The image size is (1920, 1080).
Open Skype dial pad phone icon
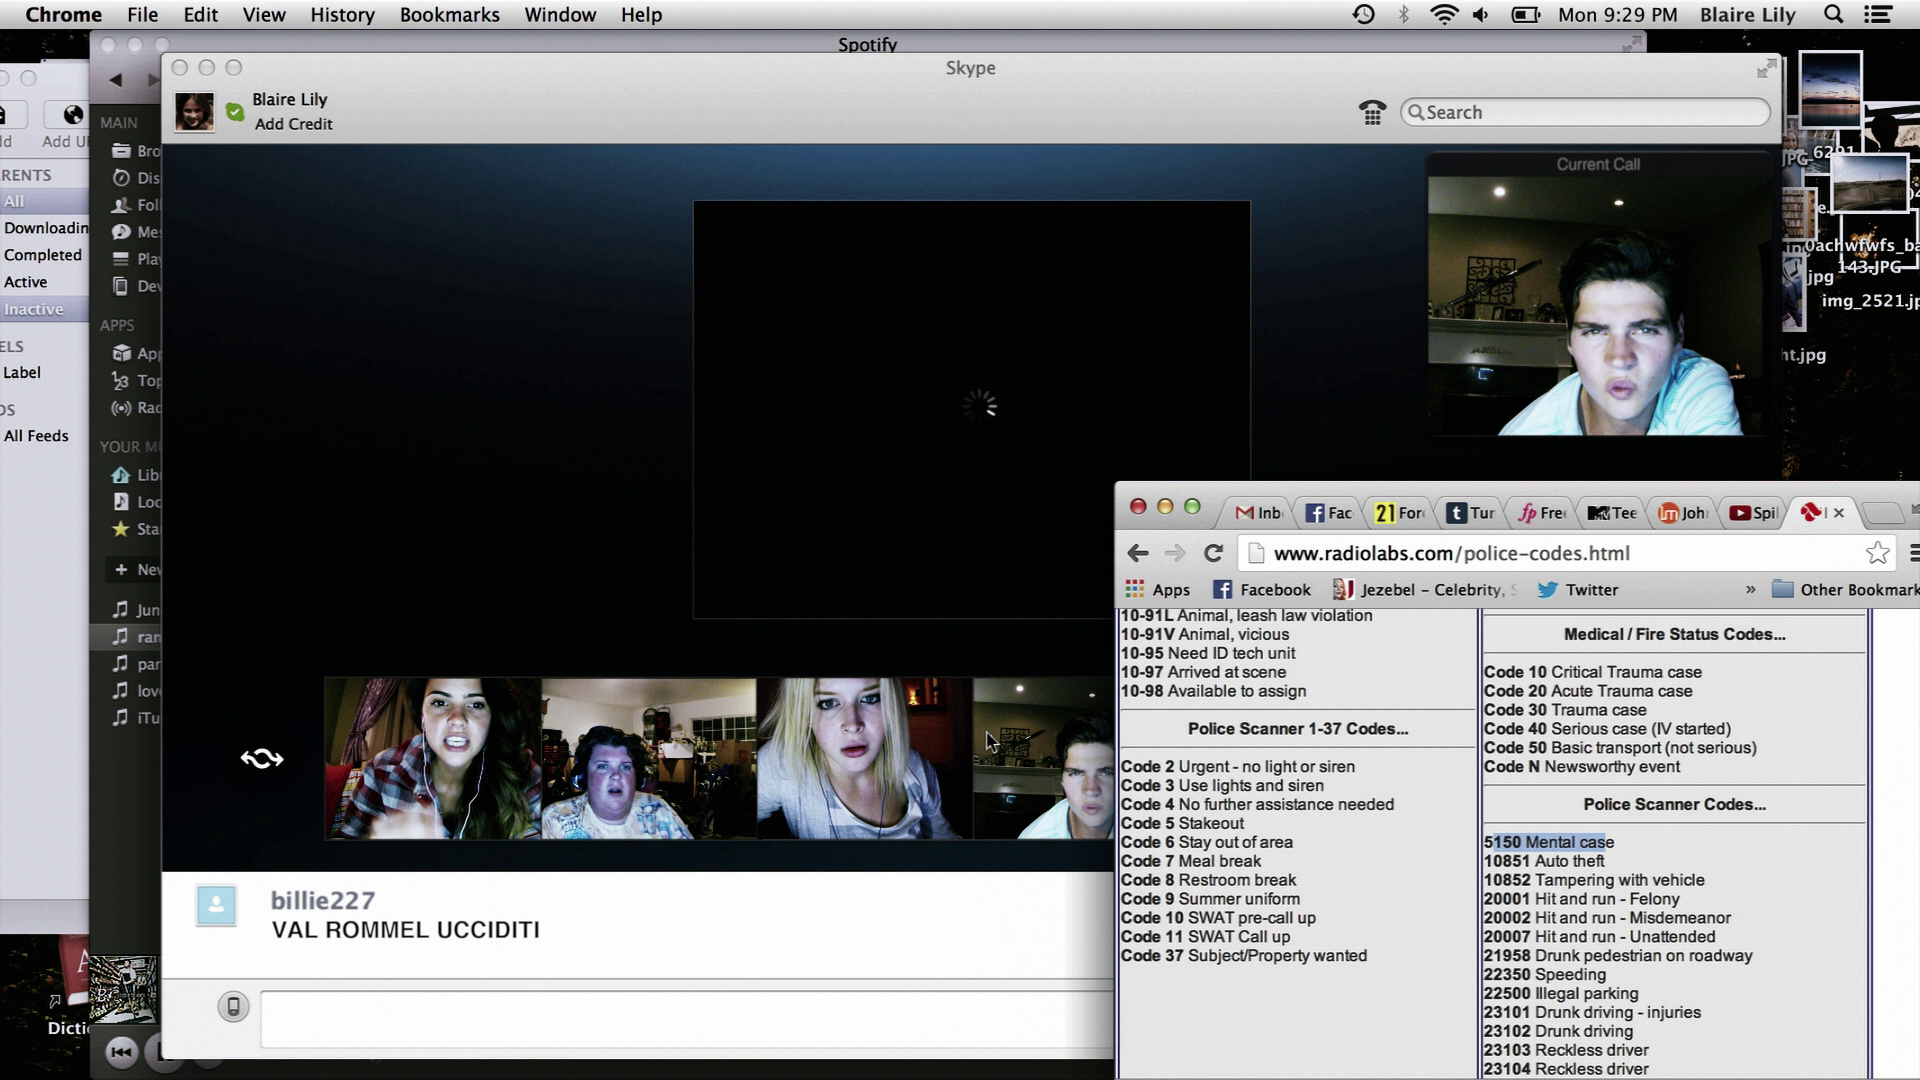point(1372,113)
